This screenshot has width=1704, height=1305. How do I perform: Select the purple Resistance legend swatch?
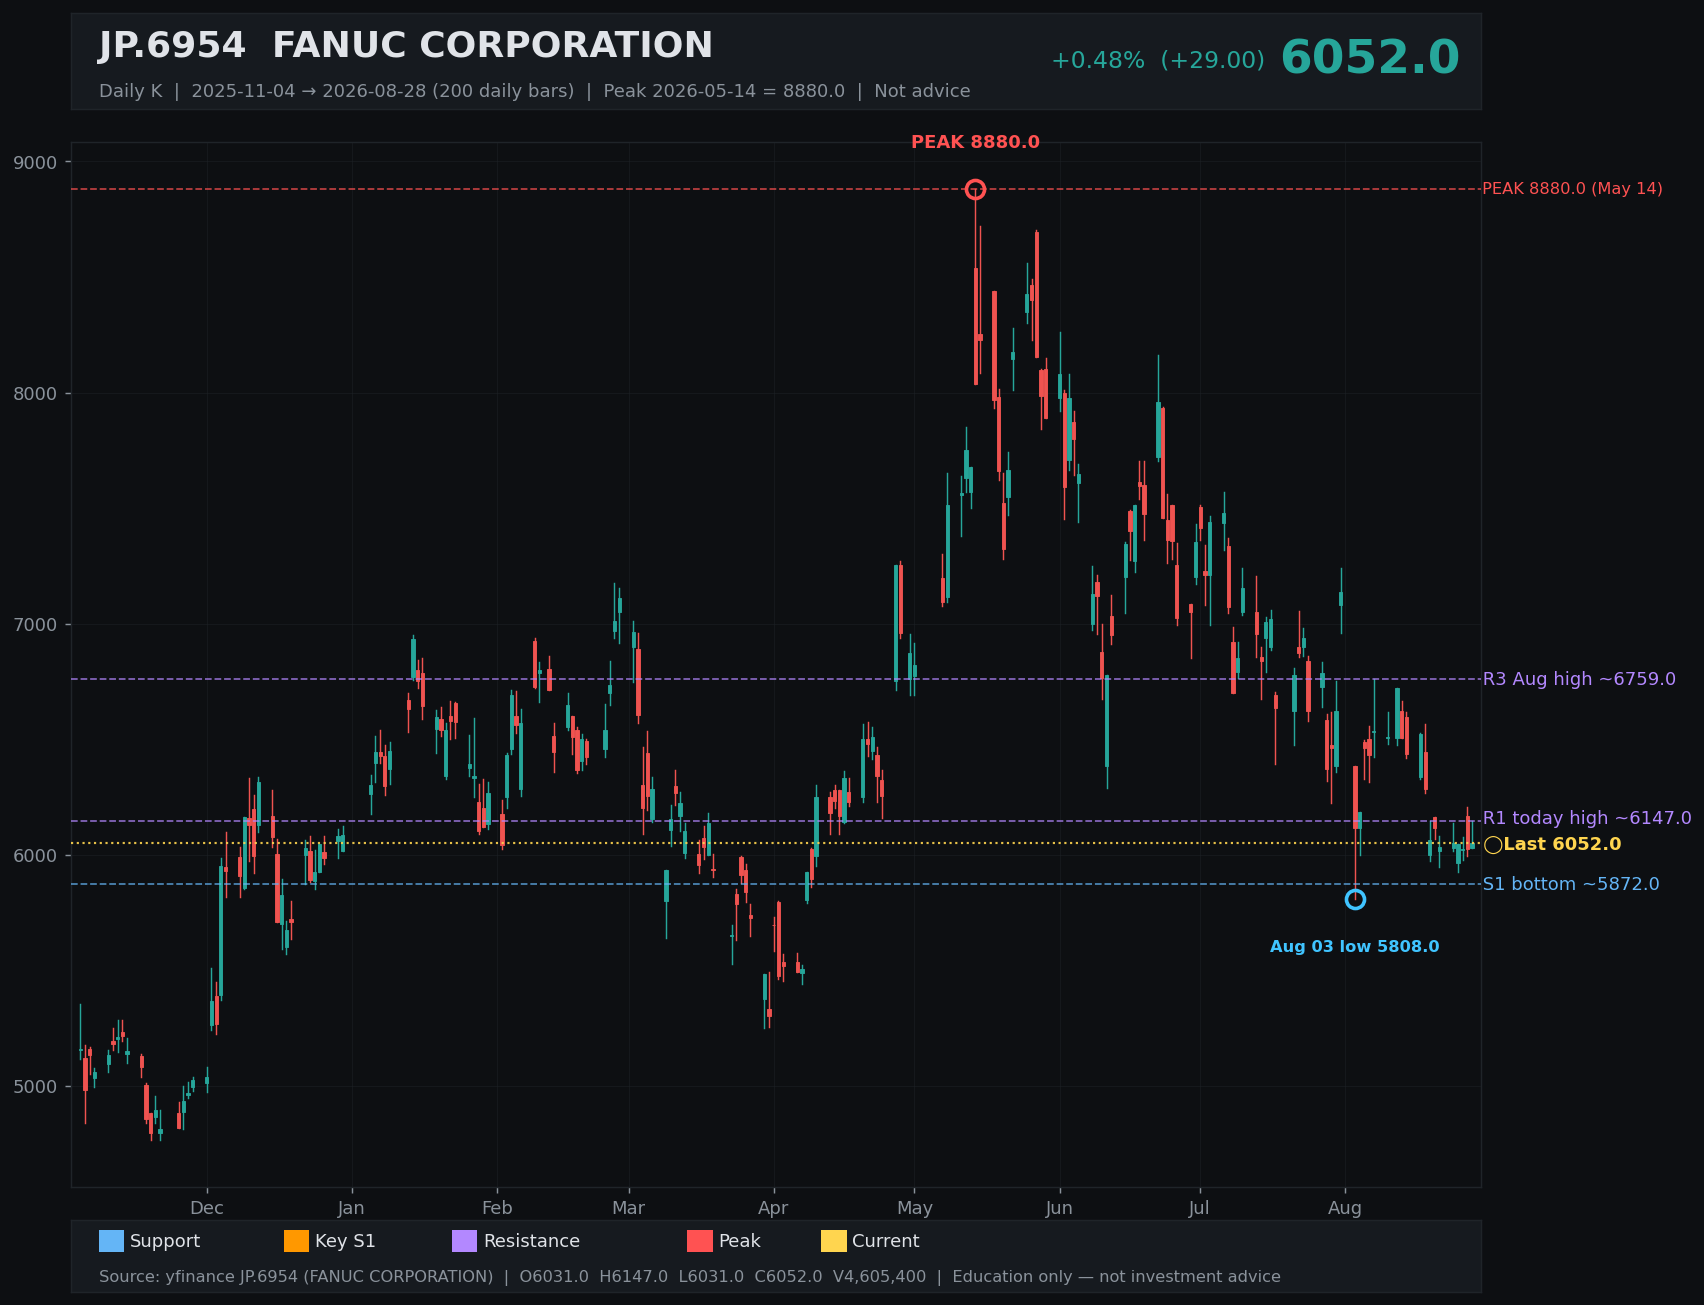(465, 1241)
